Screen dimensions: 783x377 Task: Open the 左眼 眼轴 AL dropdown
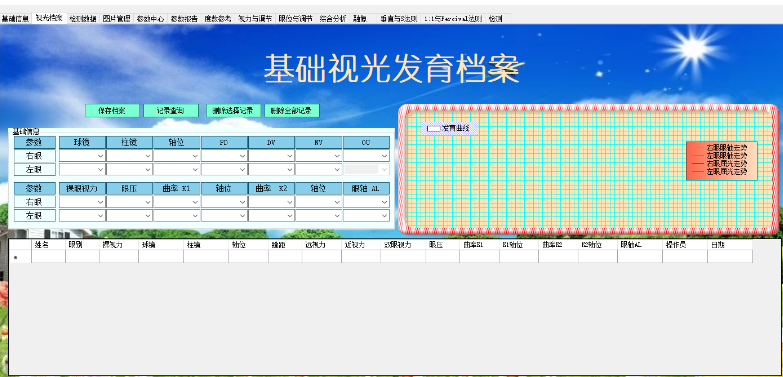click(x=384, y=215)
